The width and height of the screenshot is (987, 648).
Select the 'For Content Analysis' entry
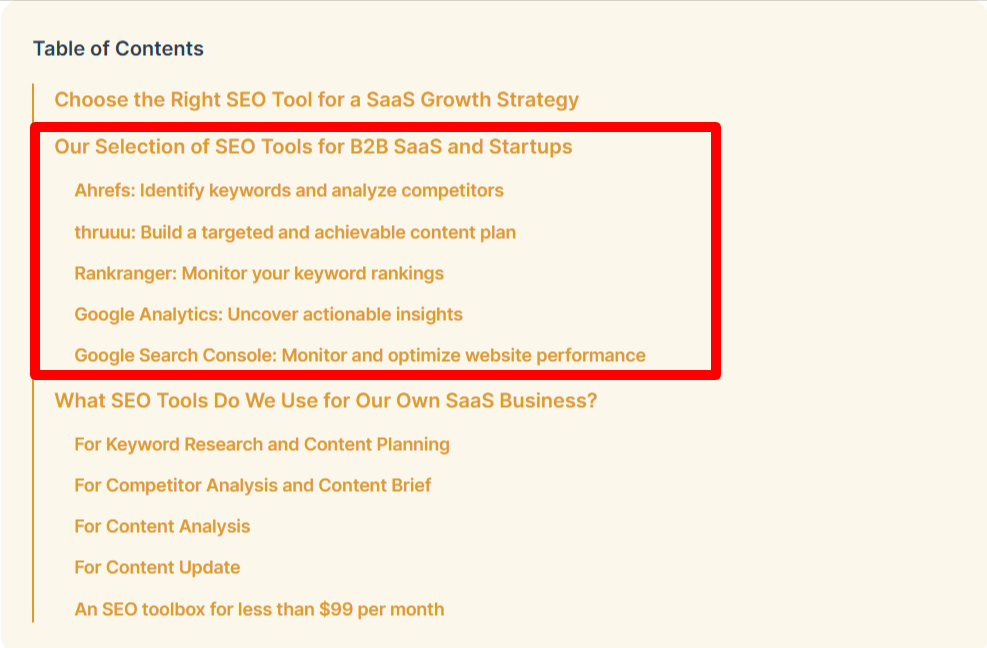(x=162, y=526)
